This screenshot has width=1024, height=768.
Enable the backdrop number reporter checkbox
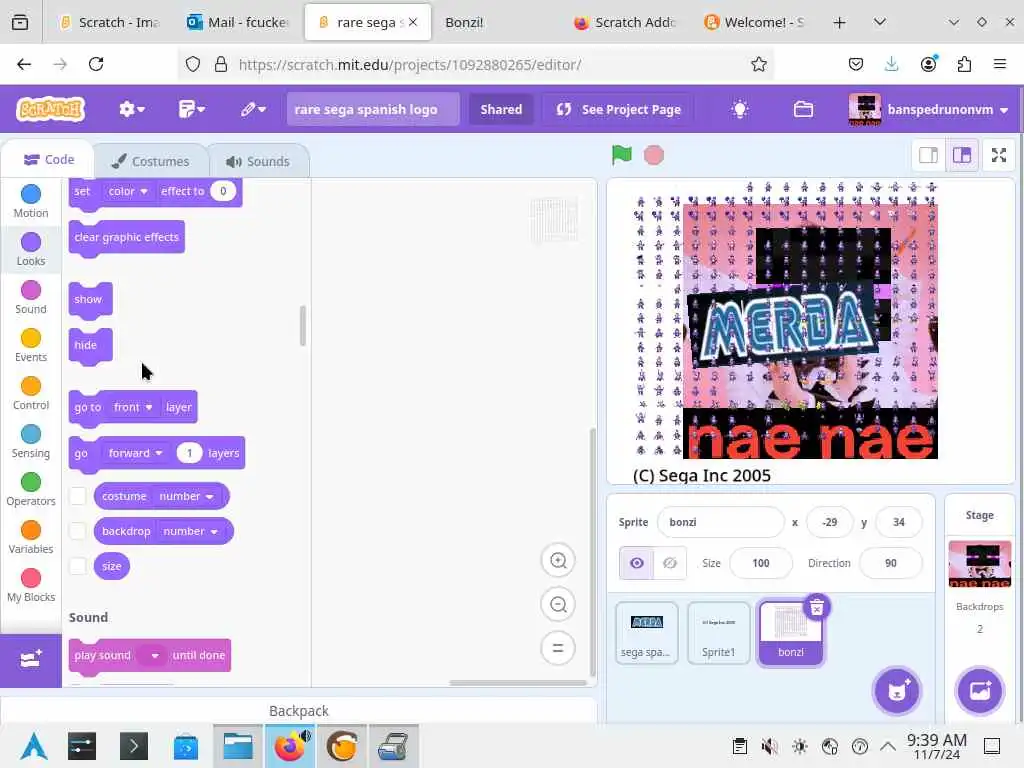(x=78, y=531)
